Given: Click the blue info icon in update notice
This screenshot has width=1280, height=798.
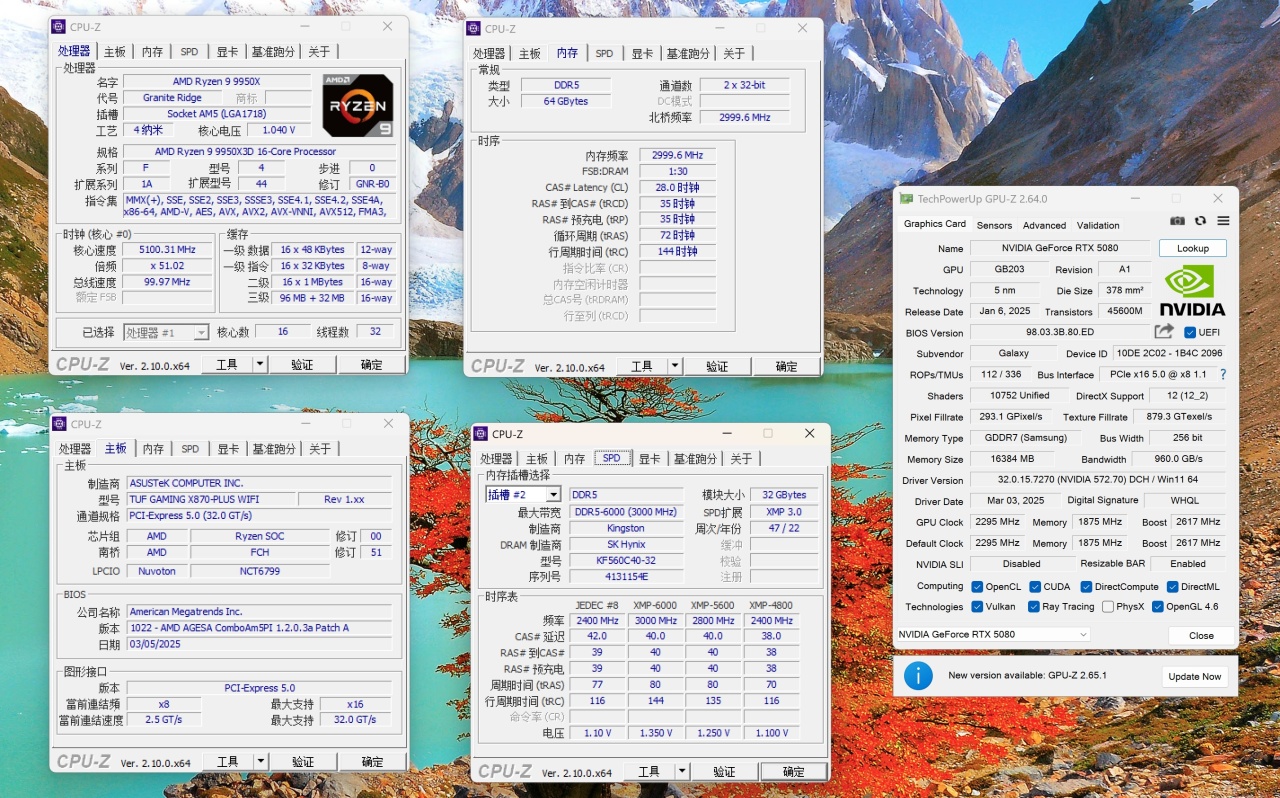Looking at the screenshot, I should (918, 676).
